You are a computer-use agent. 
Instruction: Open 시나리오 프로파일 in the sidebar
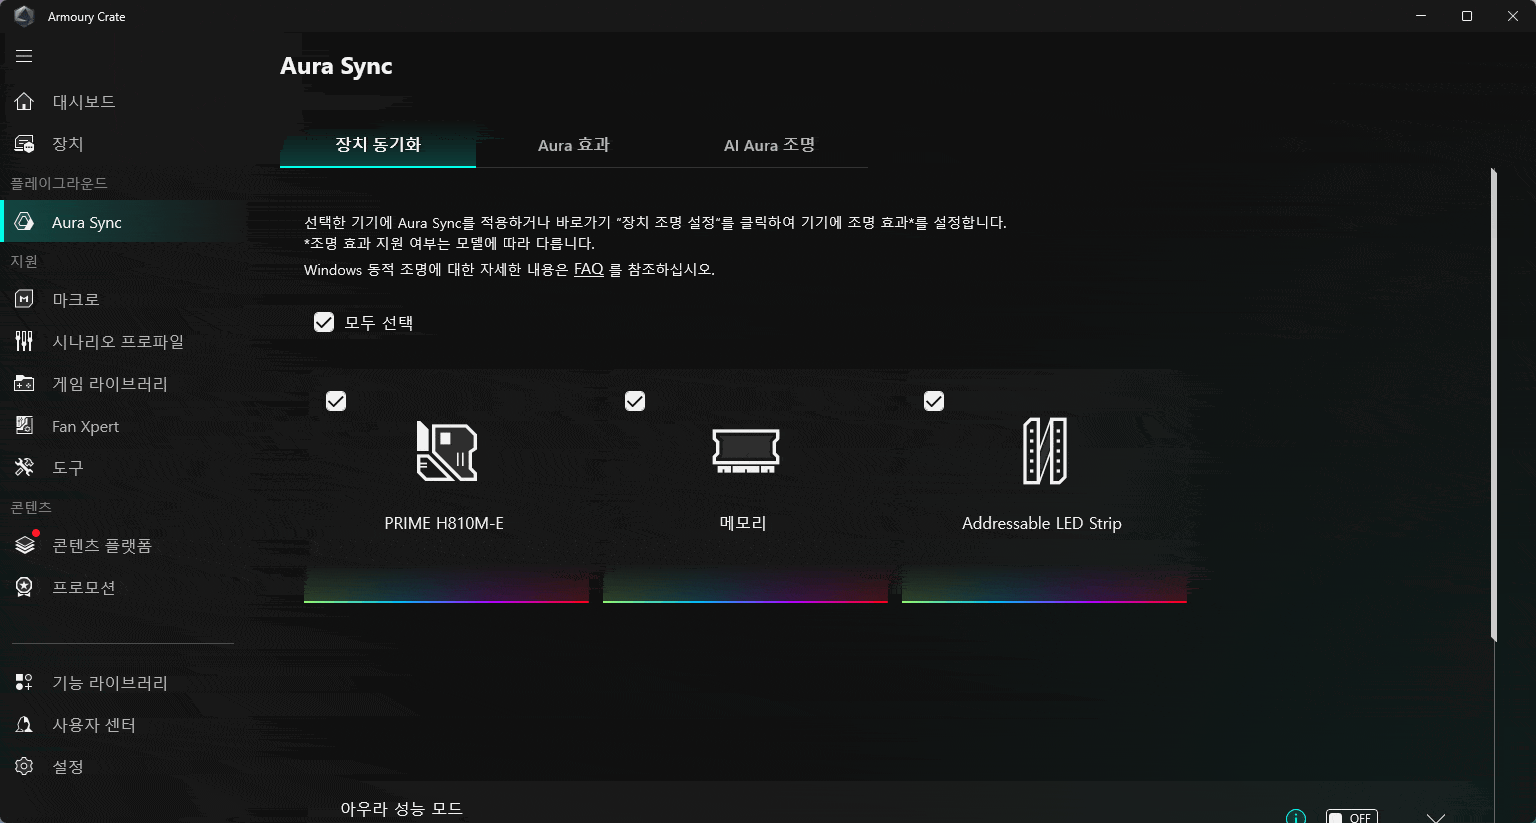click(x=122, y=341)
